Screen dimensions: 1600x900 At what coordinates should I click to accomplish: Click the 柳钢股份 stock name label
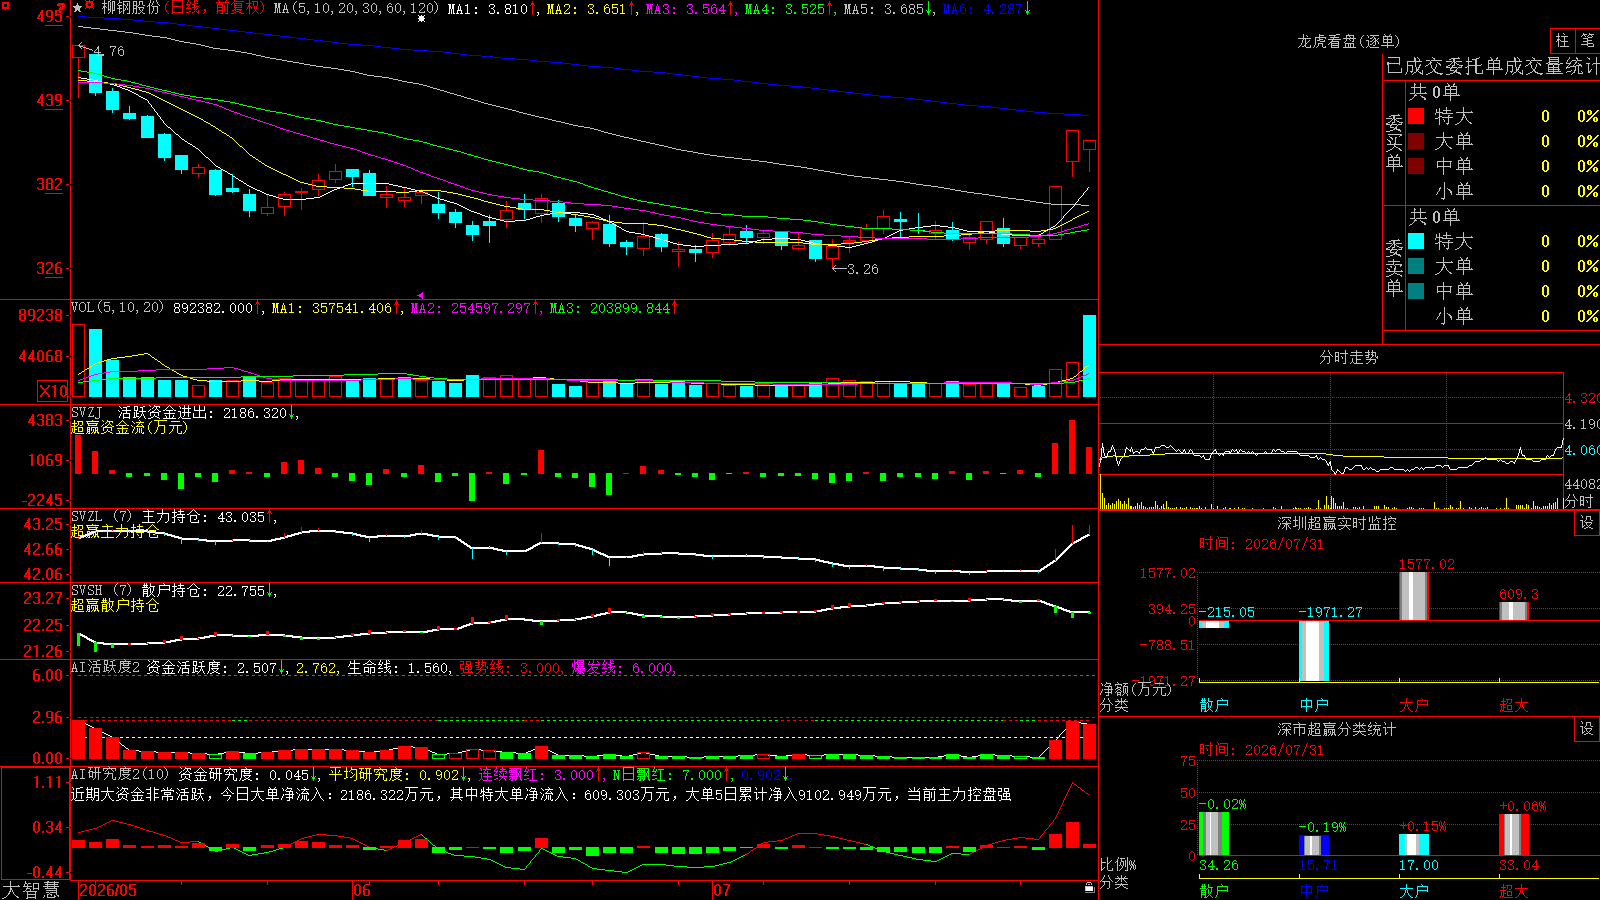point(130,8)
